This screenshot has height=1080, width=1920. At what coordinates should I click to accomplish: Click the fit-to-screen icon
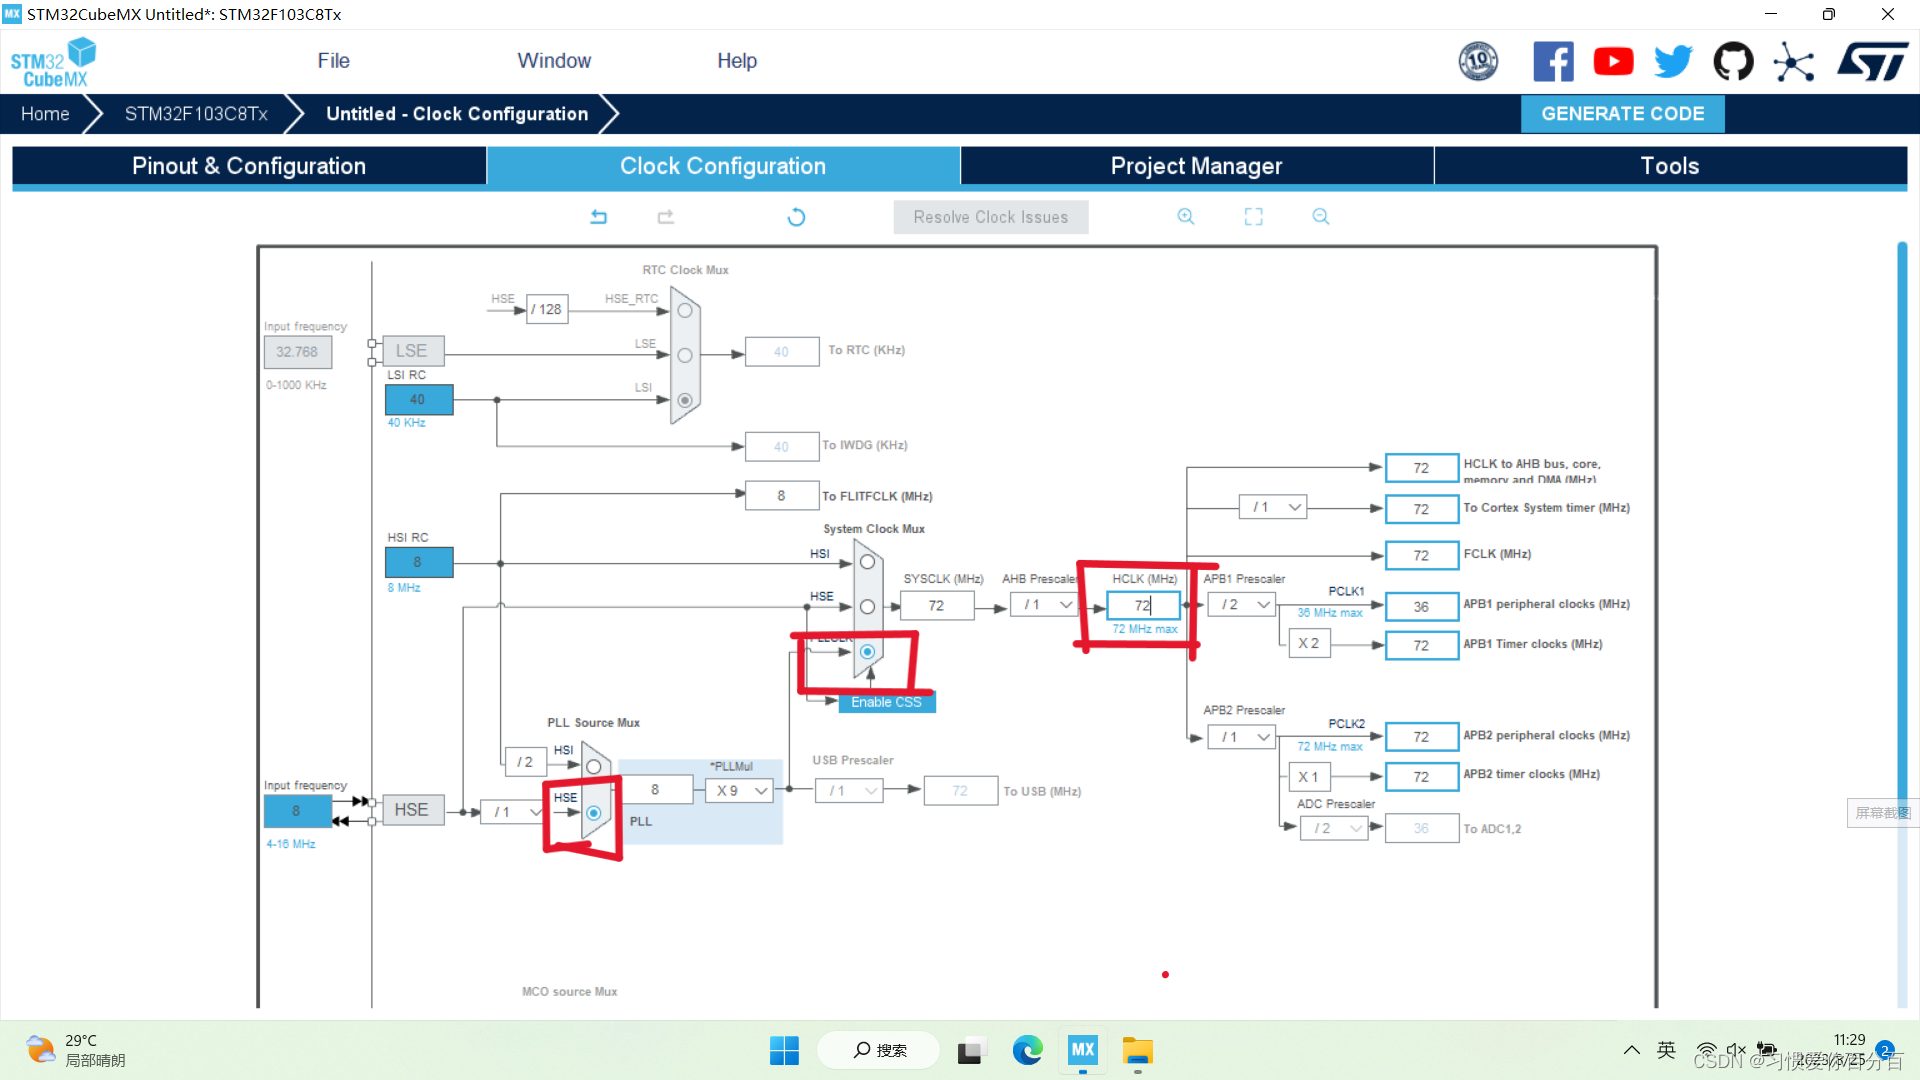1253,217
